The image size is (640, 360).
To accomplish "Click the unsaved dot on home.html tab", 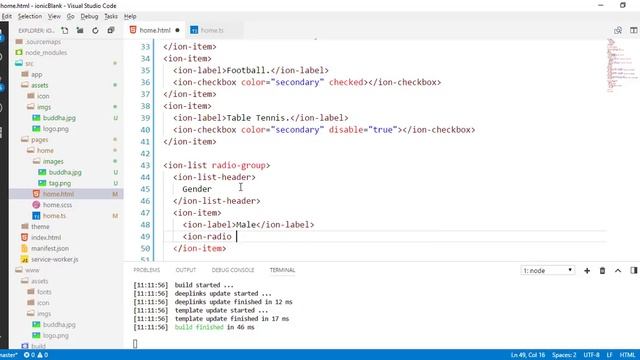I will [x=177, y=30].
